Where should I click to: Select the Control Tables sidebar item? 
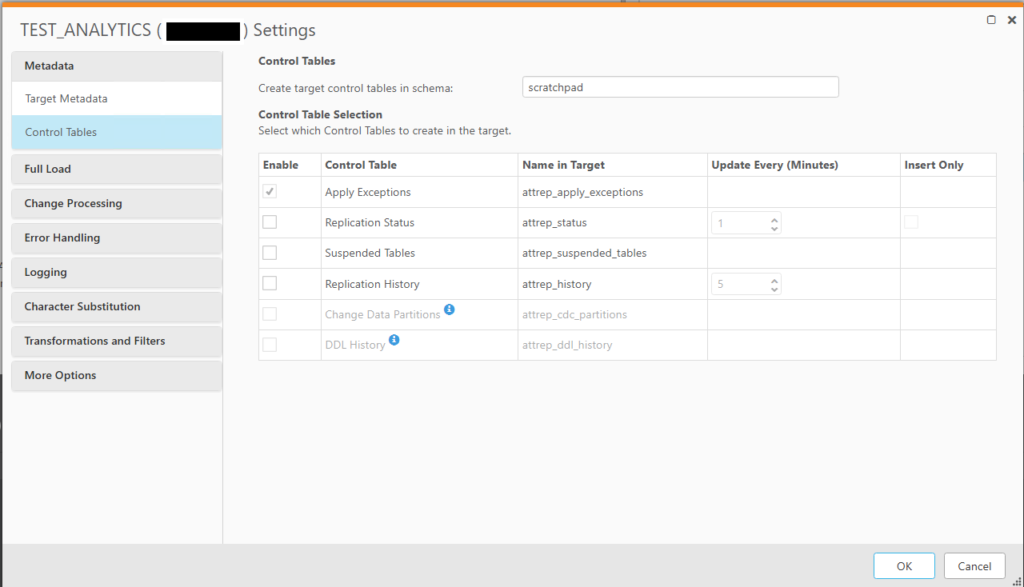[x=116, y=132]
